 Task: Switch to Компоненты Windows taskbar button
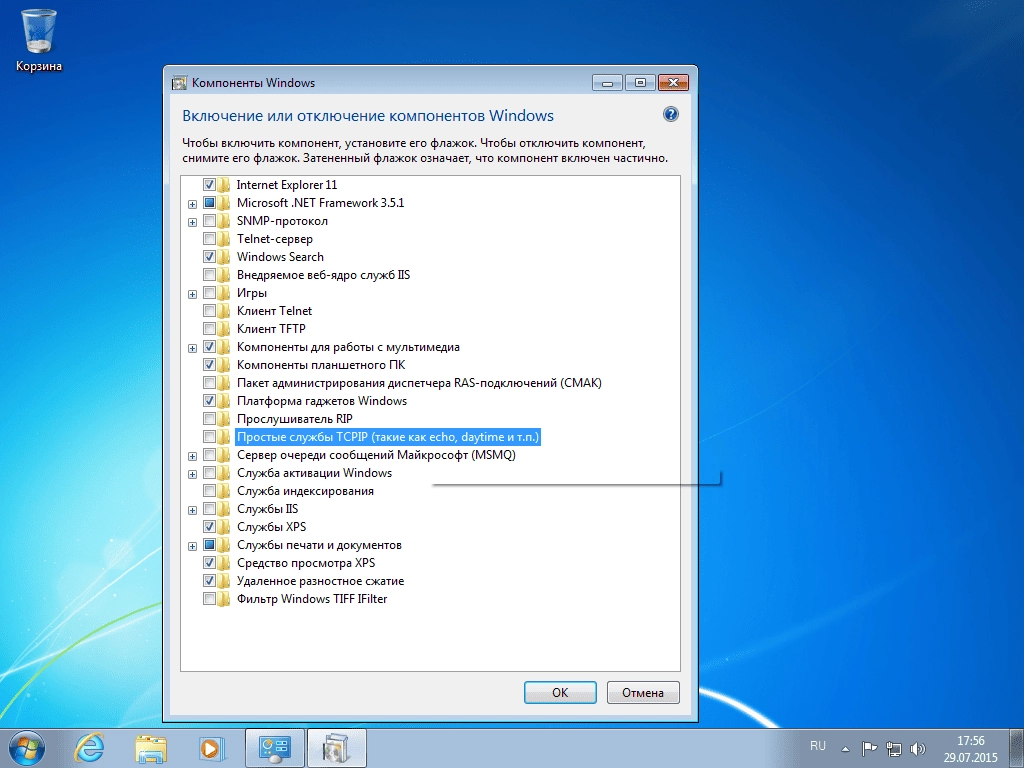coord(336,748)
